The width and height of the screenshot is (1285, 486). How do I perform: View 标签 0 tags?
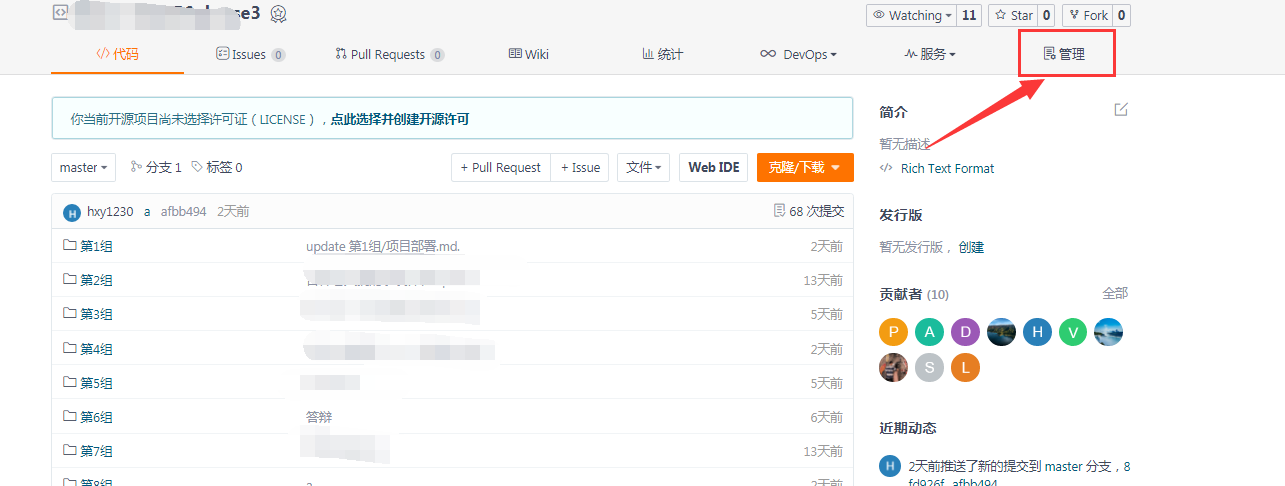[x=217, y=168]
